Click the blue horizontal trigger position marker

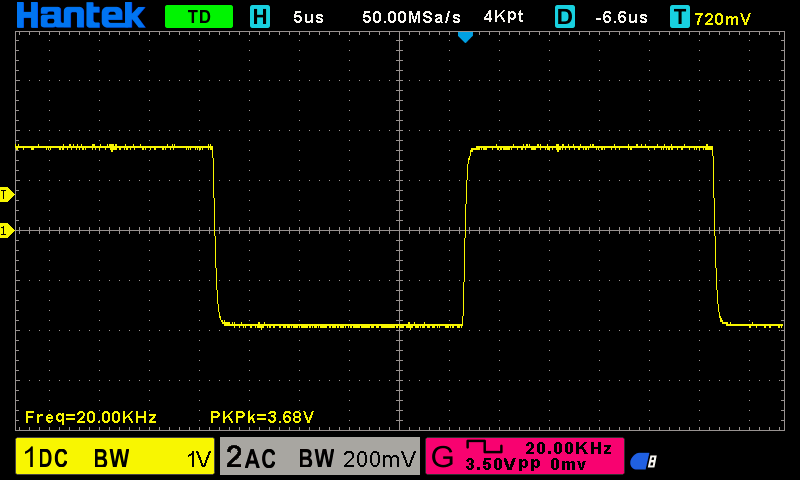pos(465,37)
